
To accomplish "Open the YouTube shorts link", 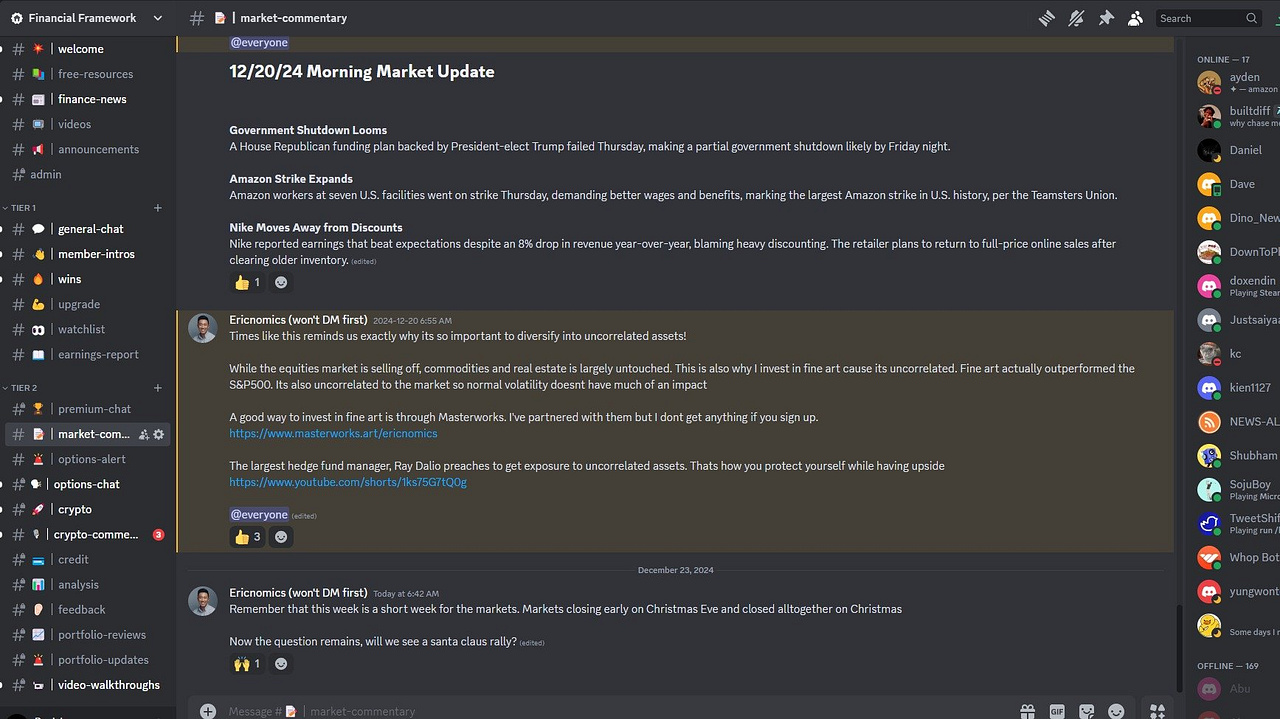I will coord(348,482).
